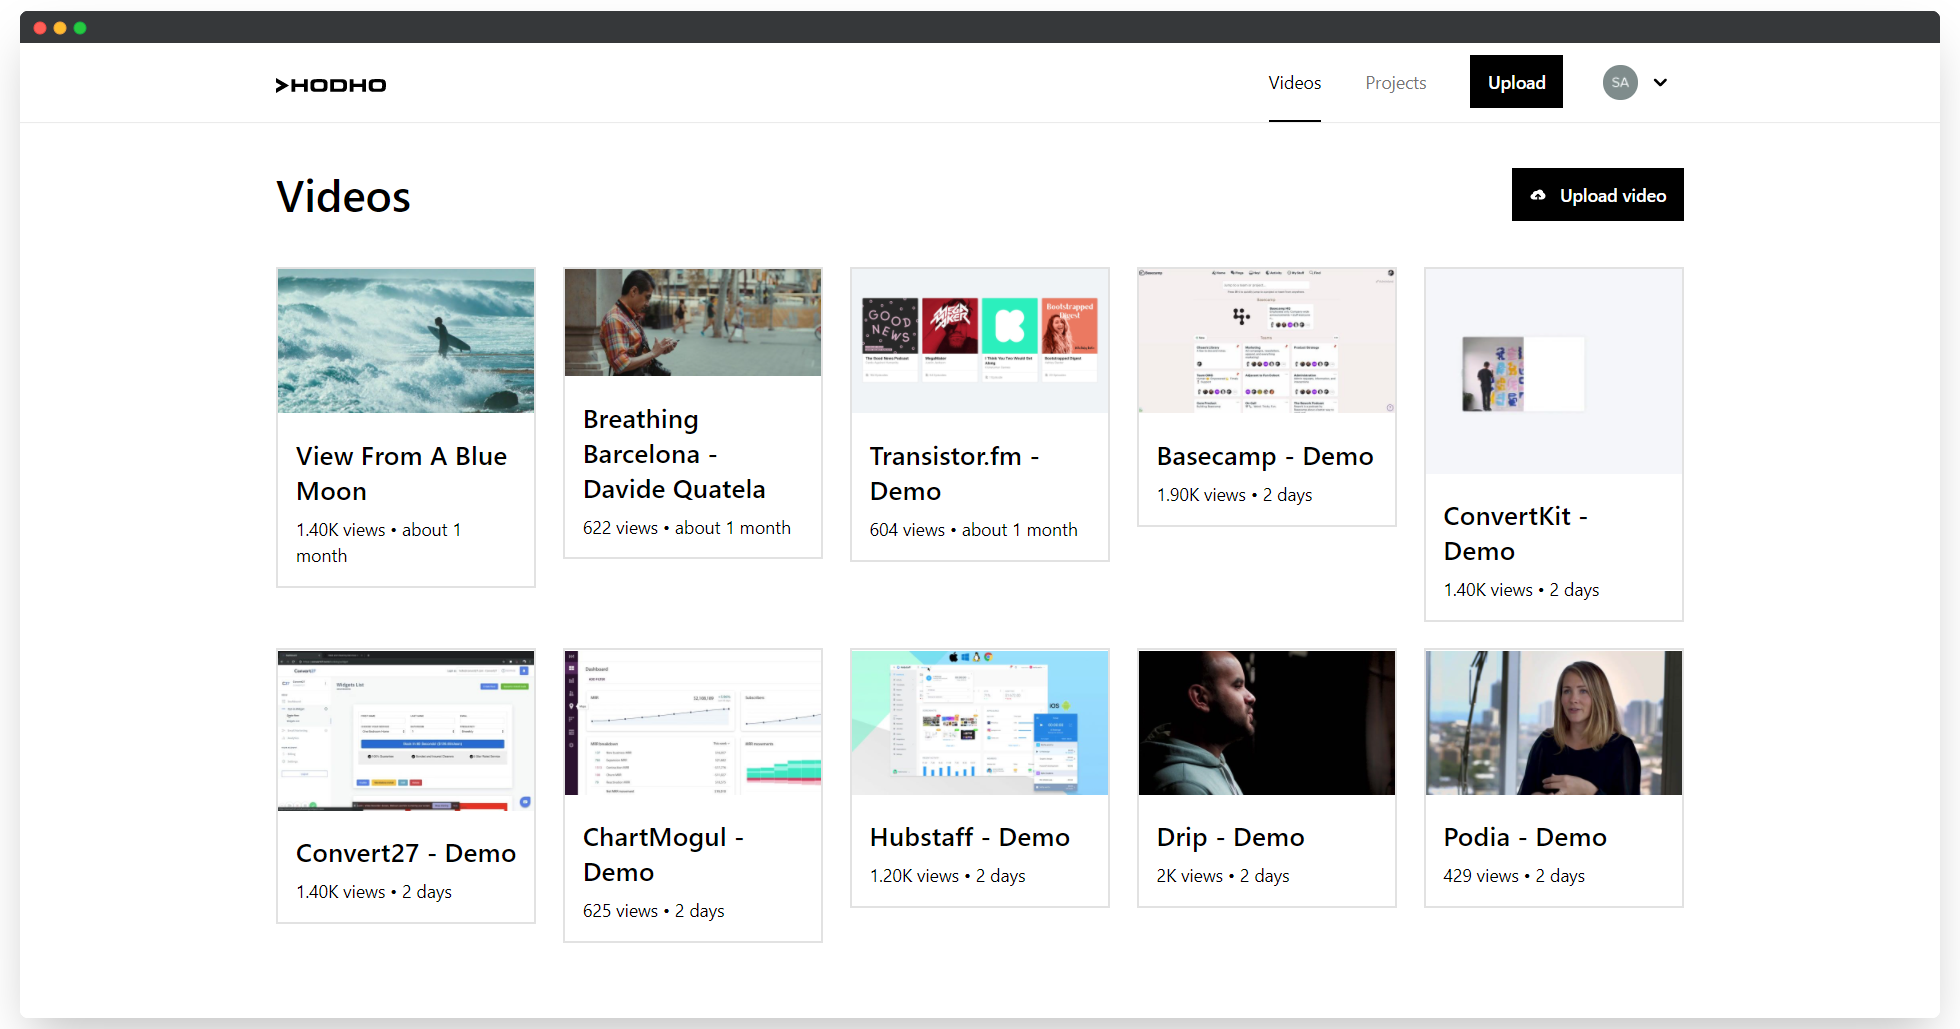Screen dimensions: 1960x1029
Task: Click the HODHO logo
Action: [331, 85]
